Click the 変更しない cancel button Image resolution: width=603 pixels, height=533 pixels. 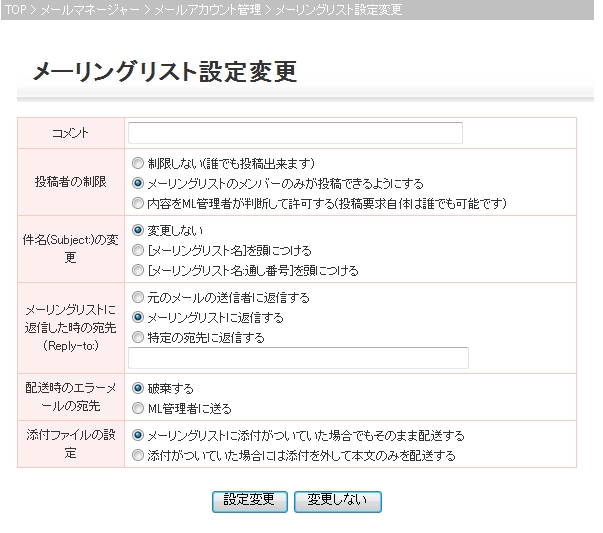pyautogui.click(x=337, y=500)
